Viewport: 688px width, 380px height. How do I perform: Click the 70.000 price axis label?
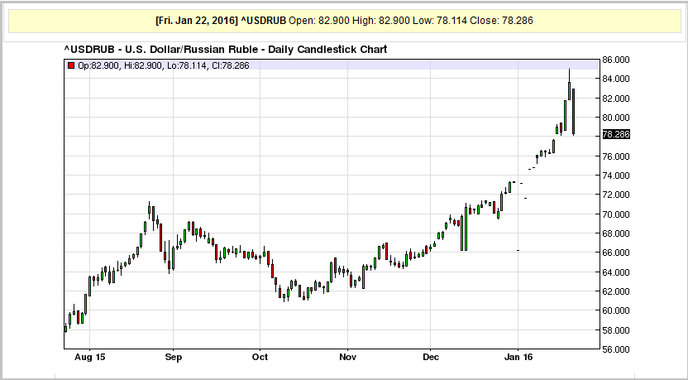click(x=616, y=214)
